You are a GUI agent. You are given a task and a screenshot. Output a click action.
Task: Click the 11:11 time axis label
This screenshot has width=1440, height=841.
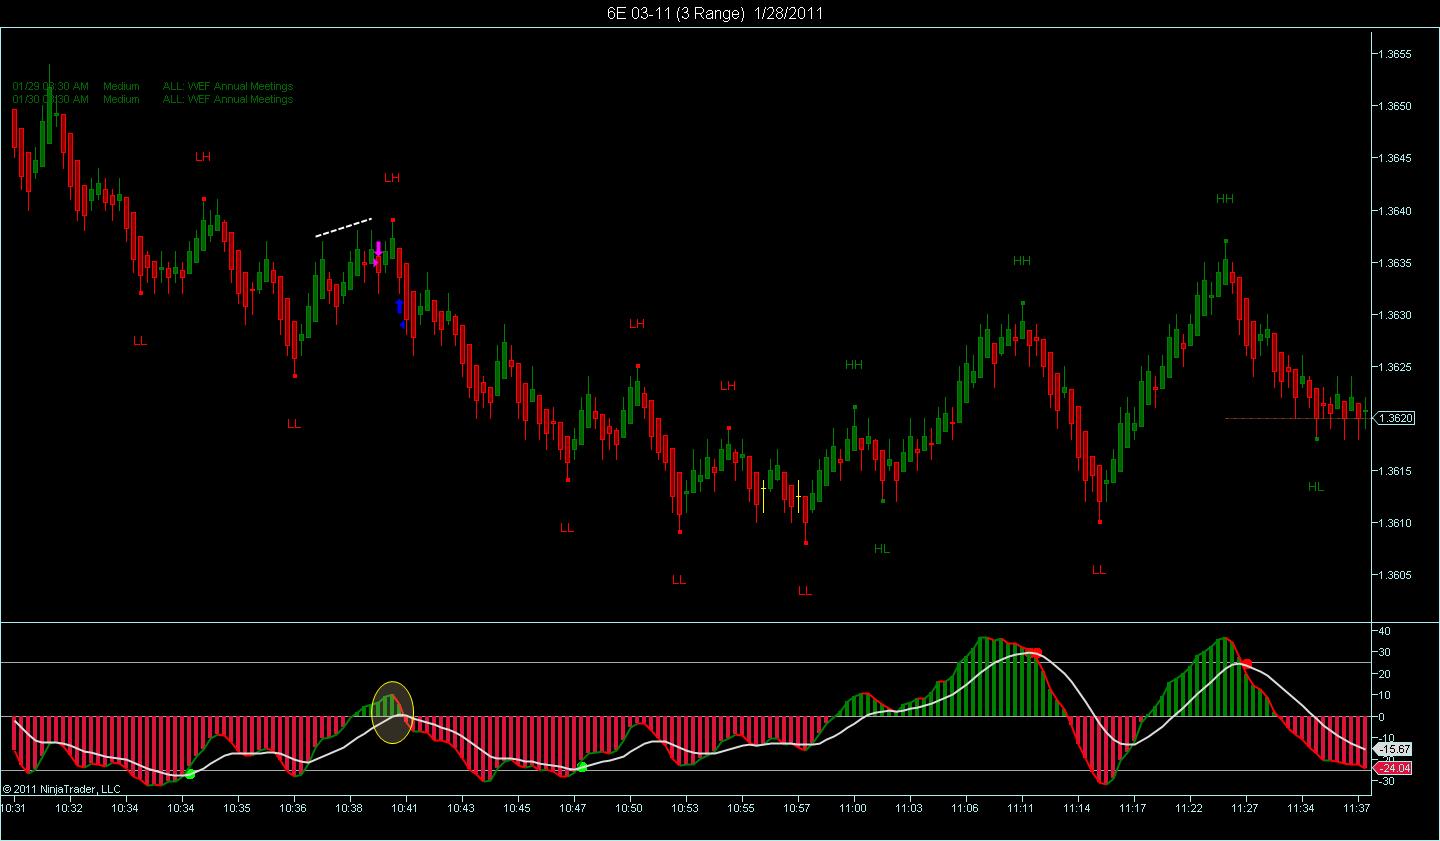click(1022, 807)
